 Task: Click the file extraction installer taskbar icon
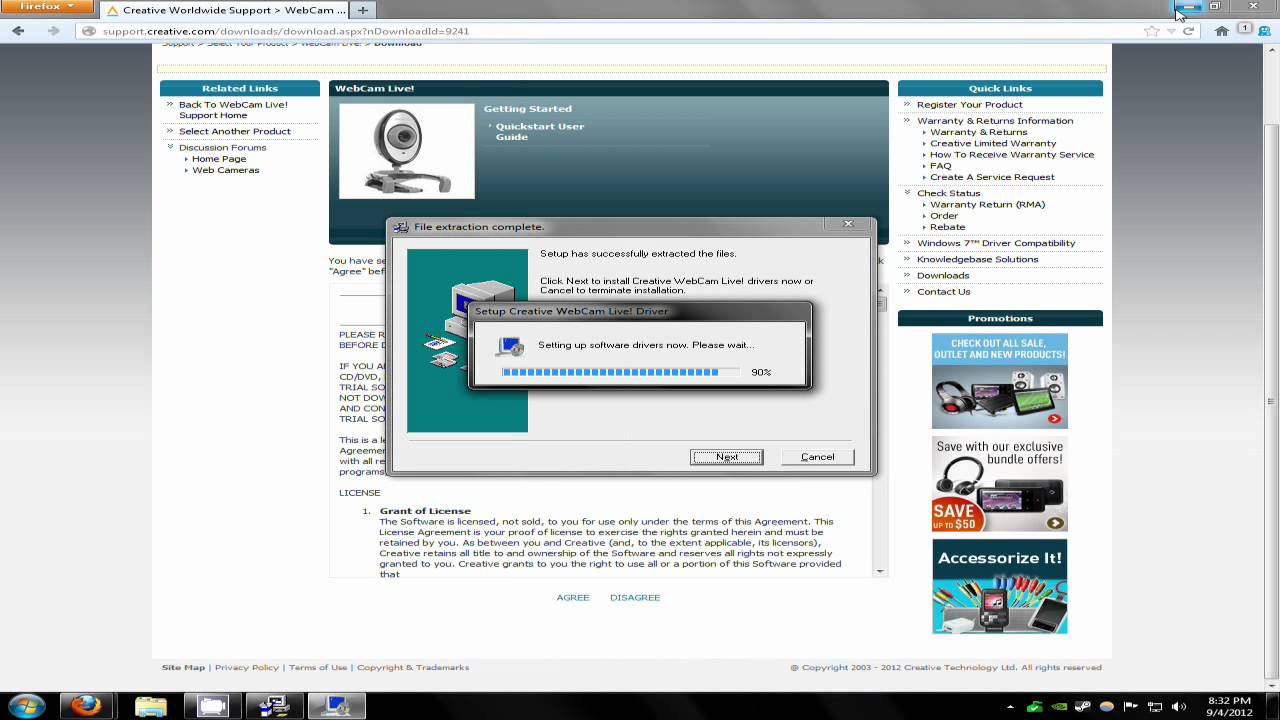[274, 706]
